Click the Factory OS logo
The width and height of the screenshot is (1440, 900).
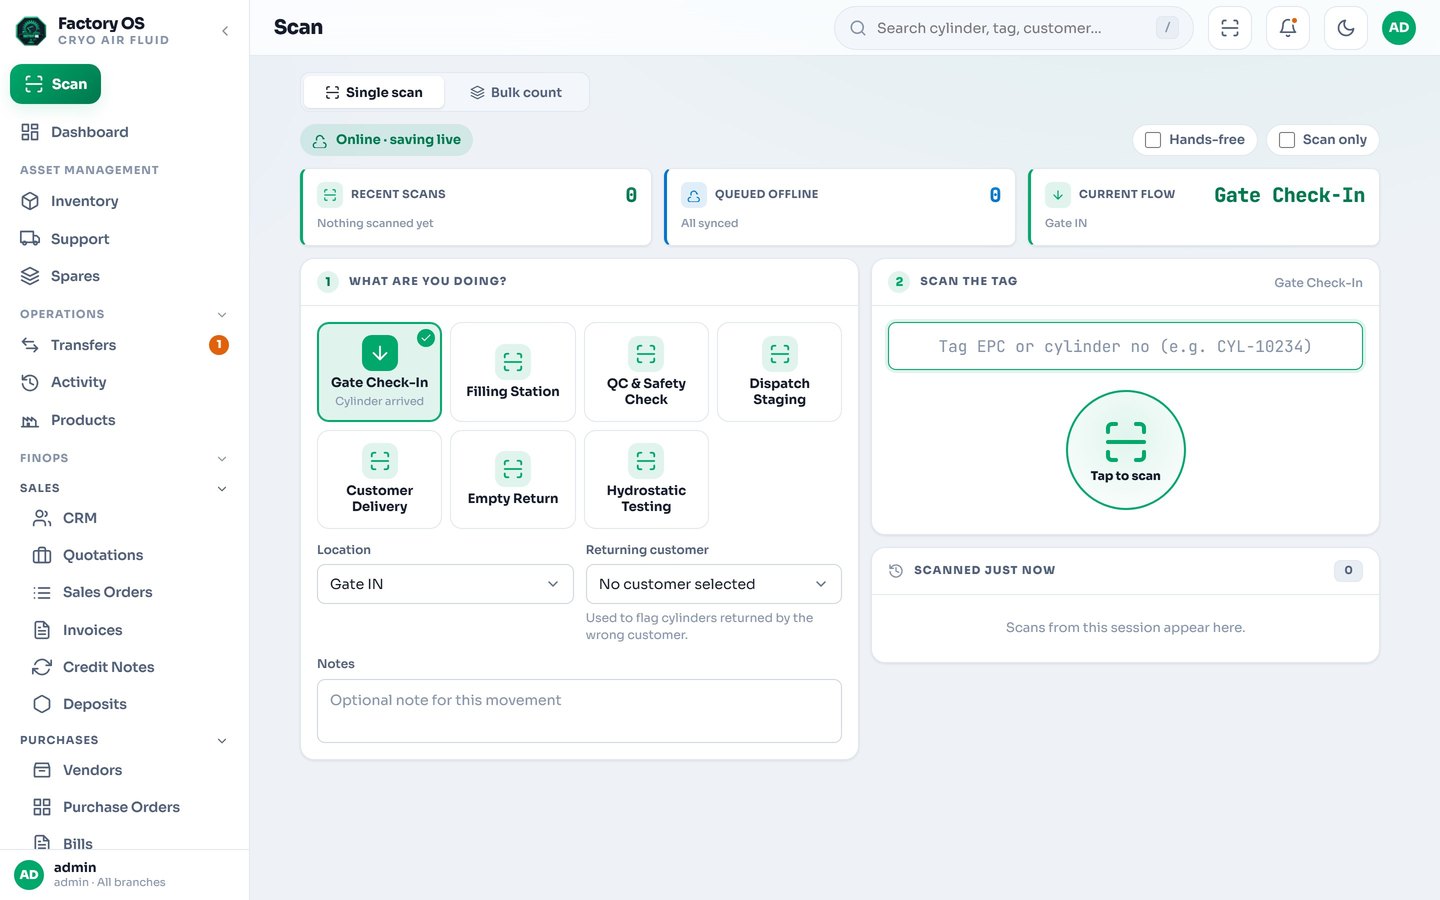click(31, 31)
